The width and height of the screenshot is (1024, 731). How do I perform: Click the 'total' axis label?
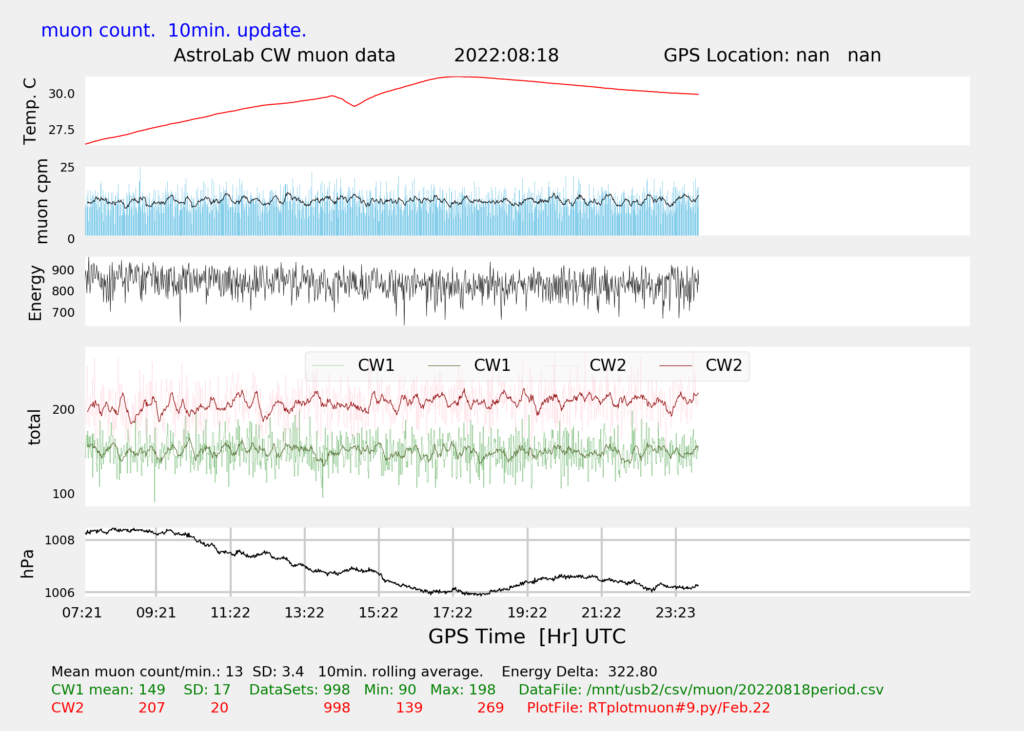[35, 427]
